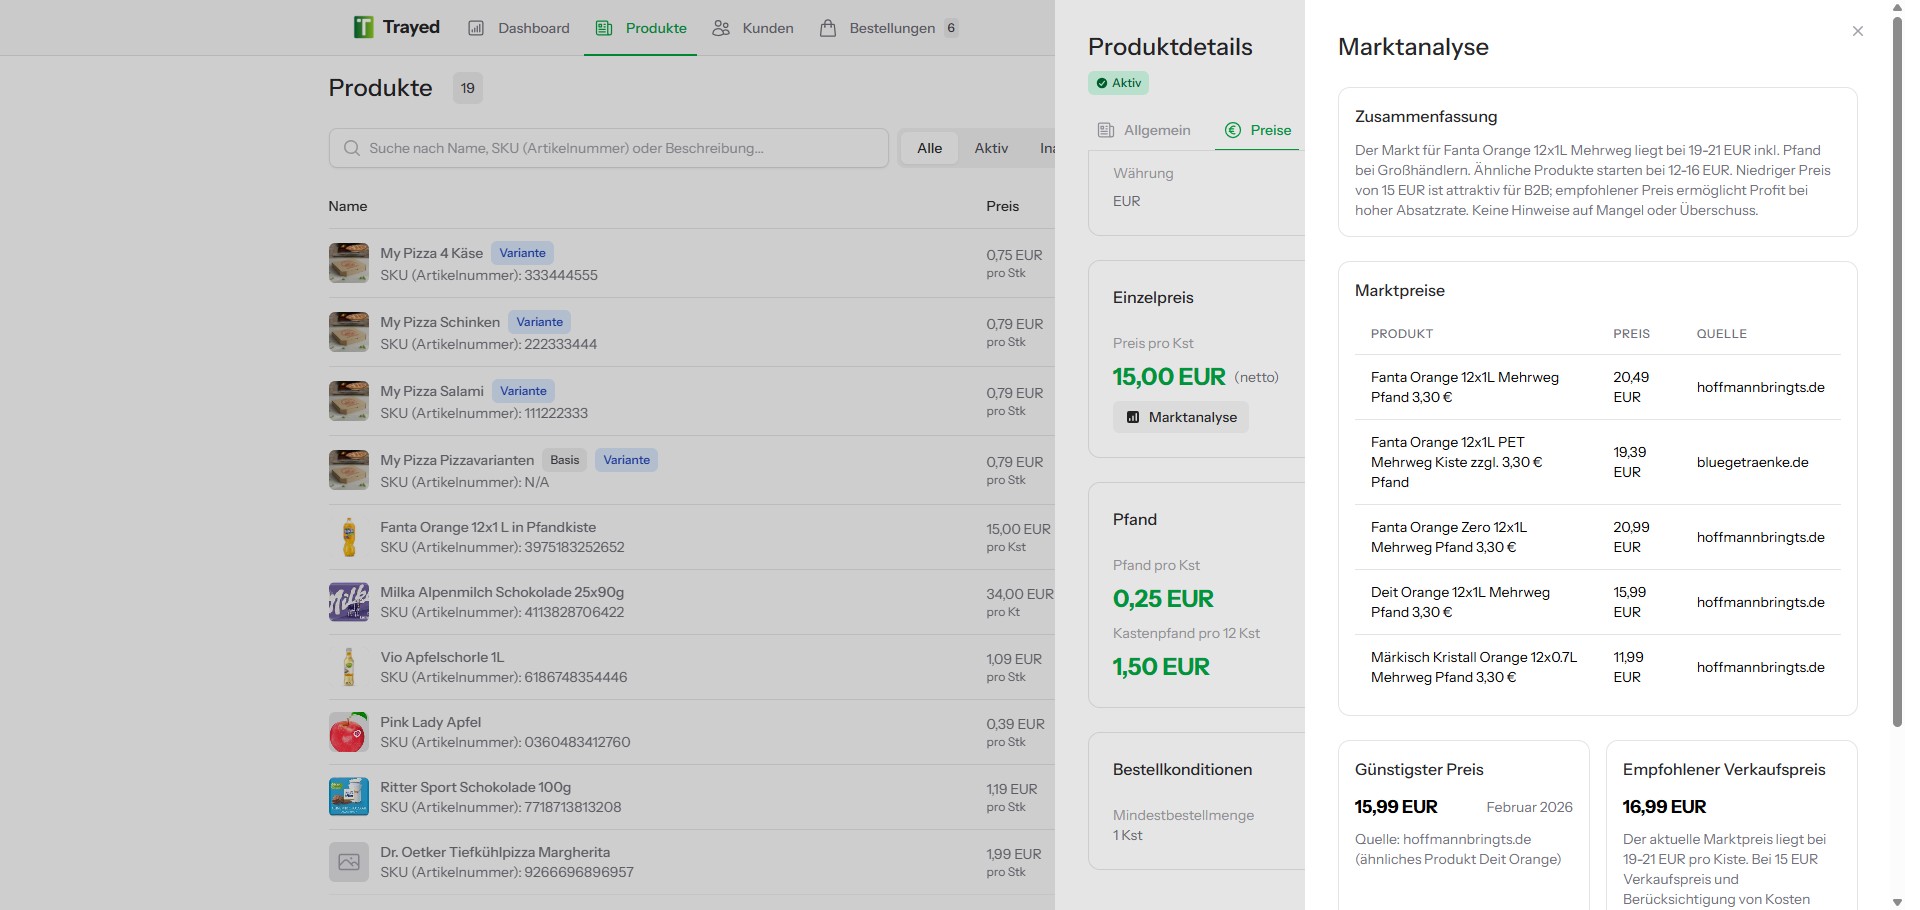Click the Vio Apfelschorle bottle icon

pos(348,667)
